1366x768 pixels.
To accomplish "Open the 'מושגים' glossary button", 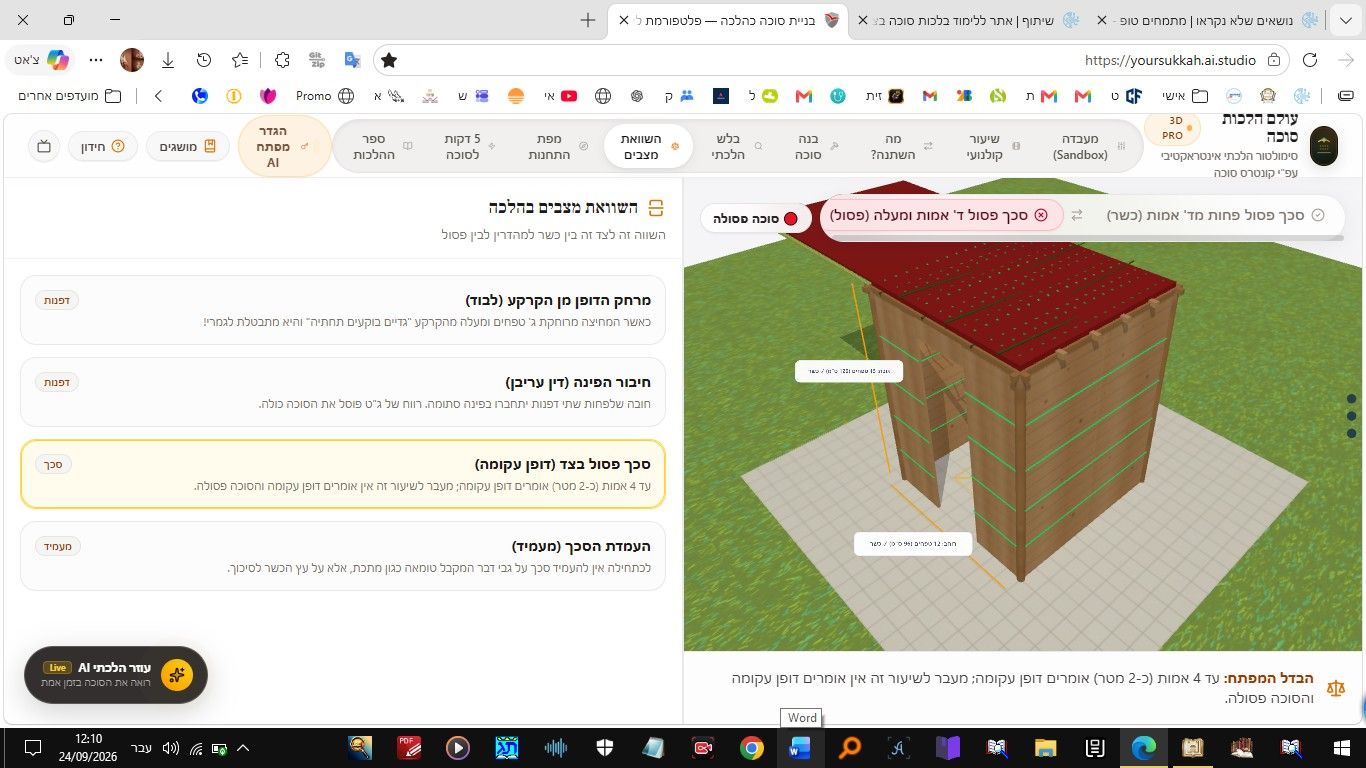I will 187,147.
